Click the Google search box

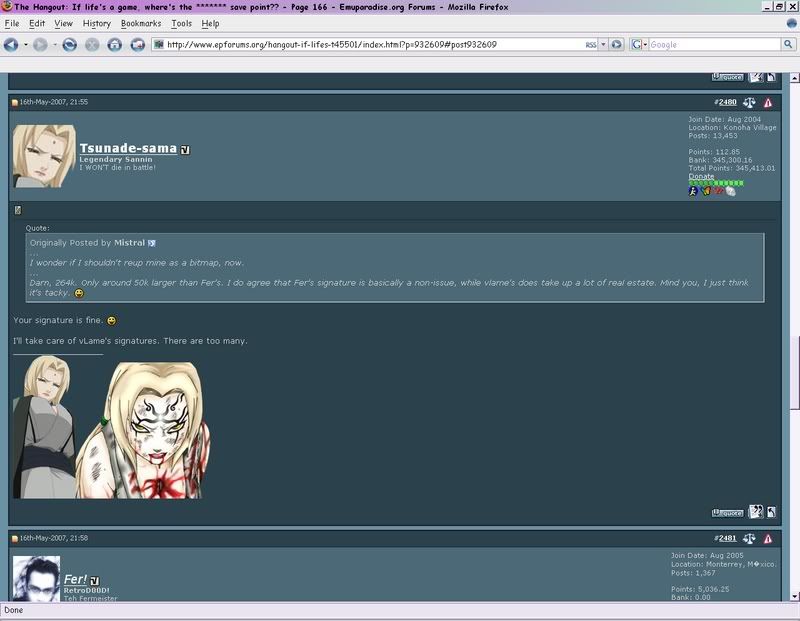point(714,44)
